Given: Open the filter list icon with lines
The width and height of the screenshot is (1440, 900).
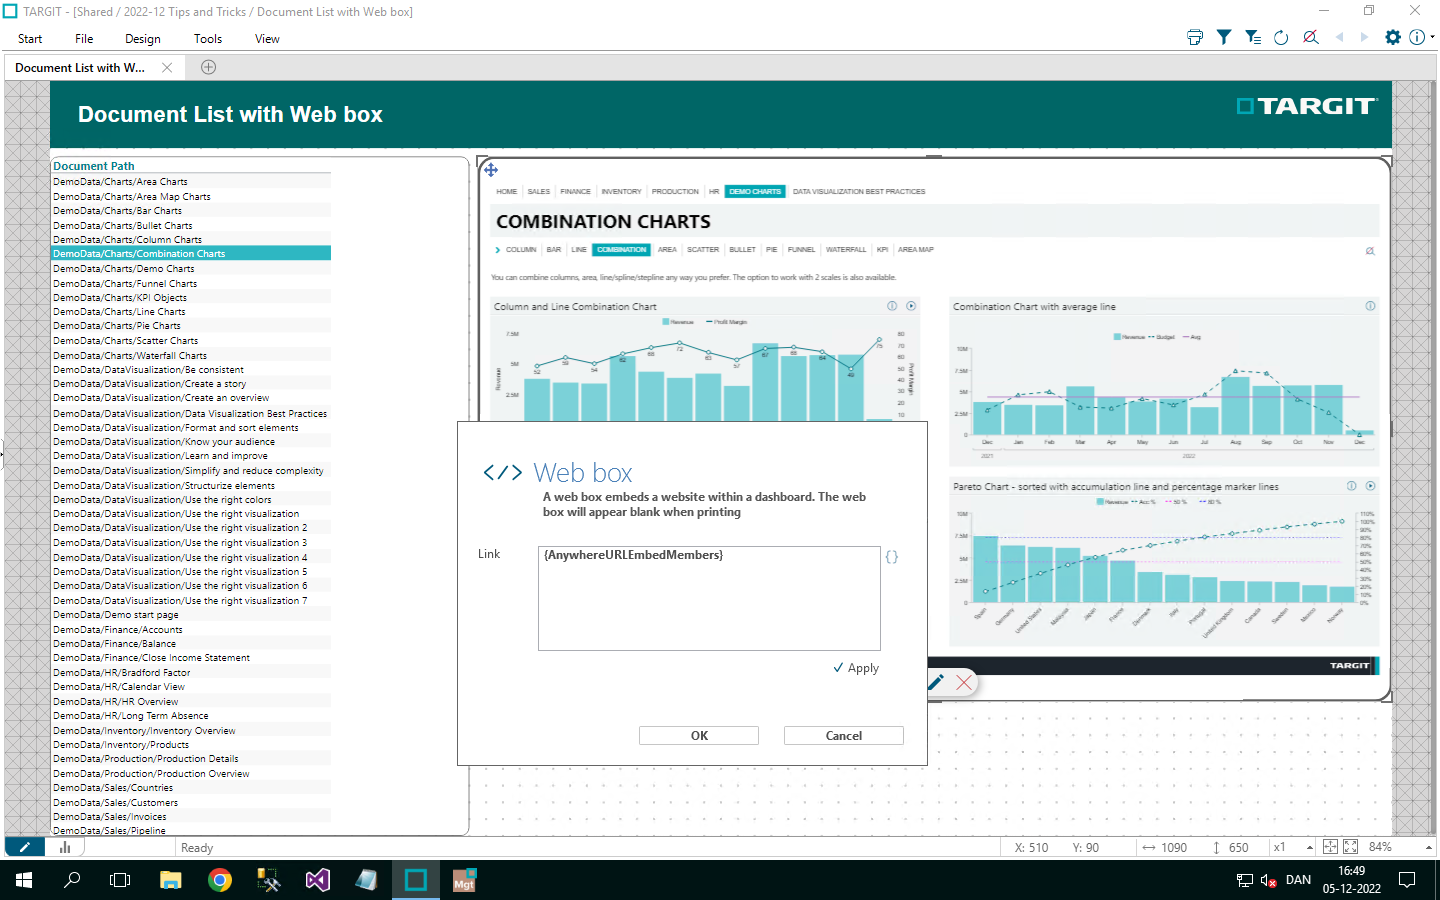Looking at the screenshot, I should click(1253, 37).
